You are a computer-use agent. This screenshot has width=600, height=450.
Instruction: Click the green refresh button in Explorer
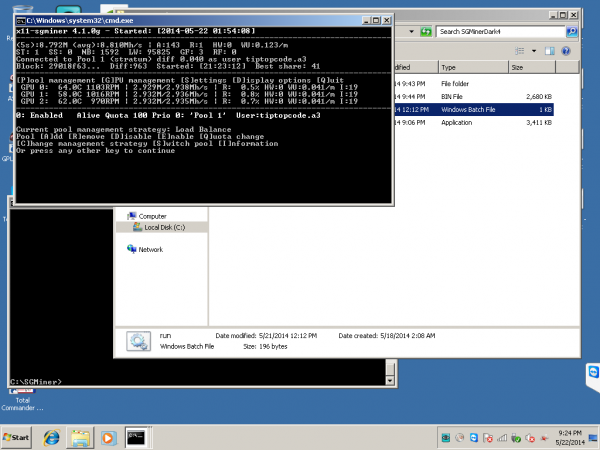426,31
